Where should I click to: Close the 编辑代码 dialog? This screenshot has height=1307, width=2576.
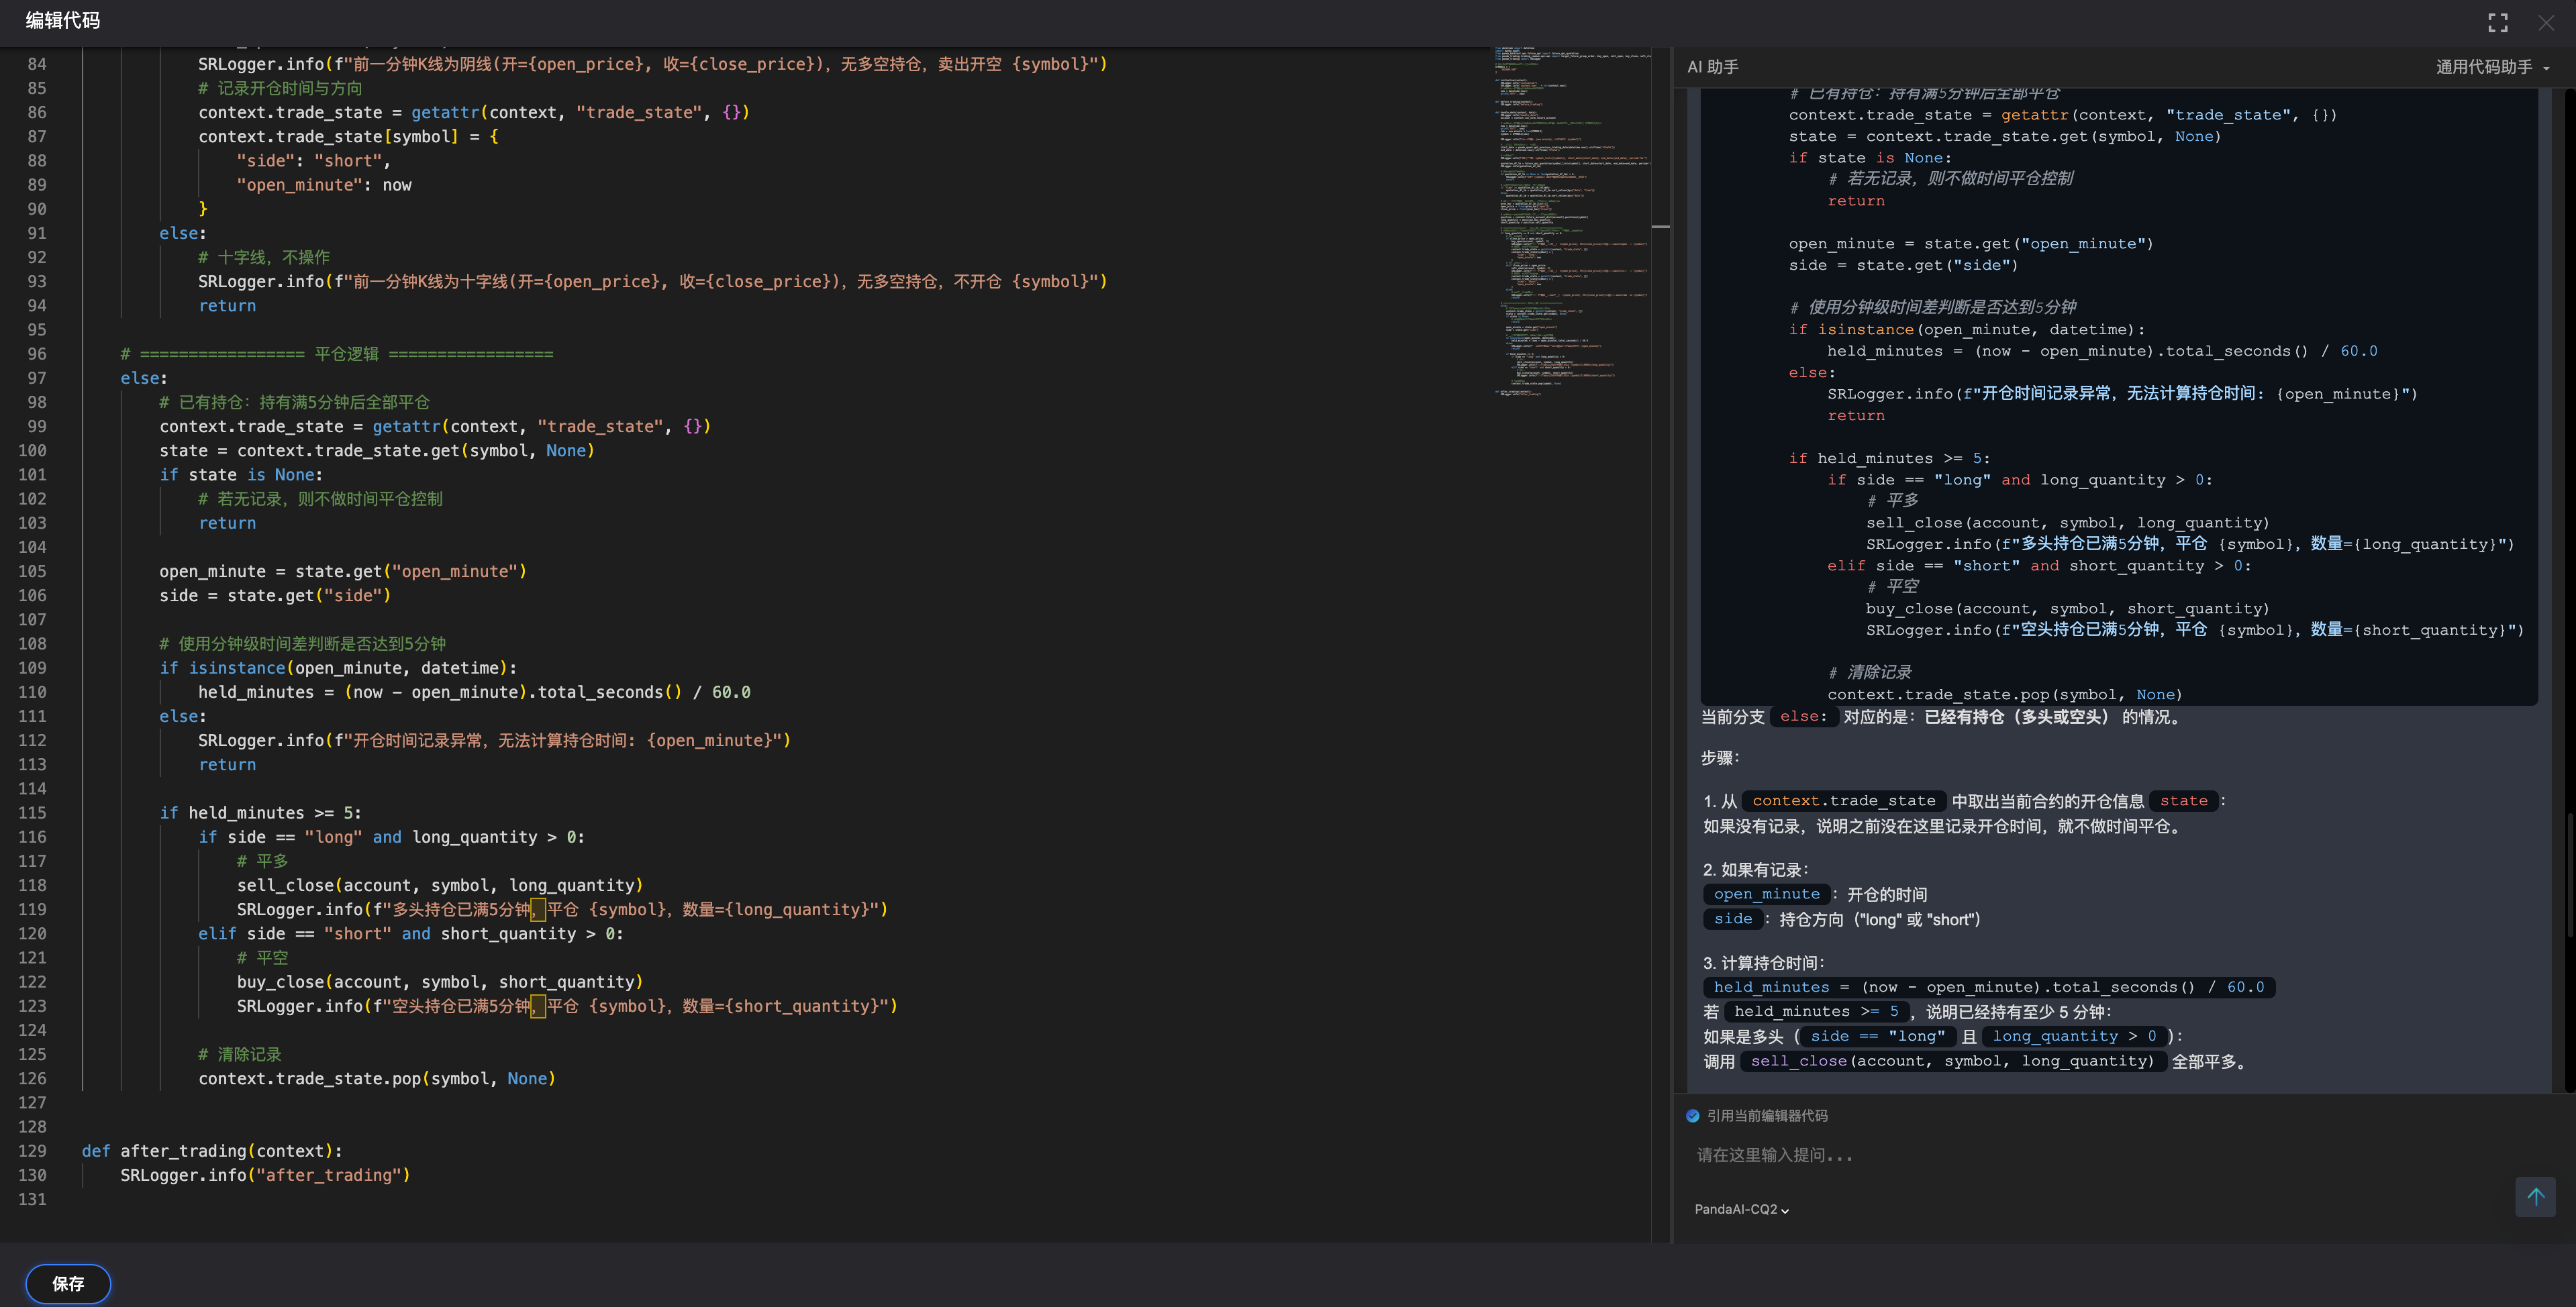click(2546, 23)
